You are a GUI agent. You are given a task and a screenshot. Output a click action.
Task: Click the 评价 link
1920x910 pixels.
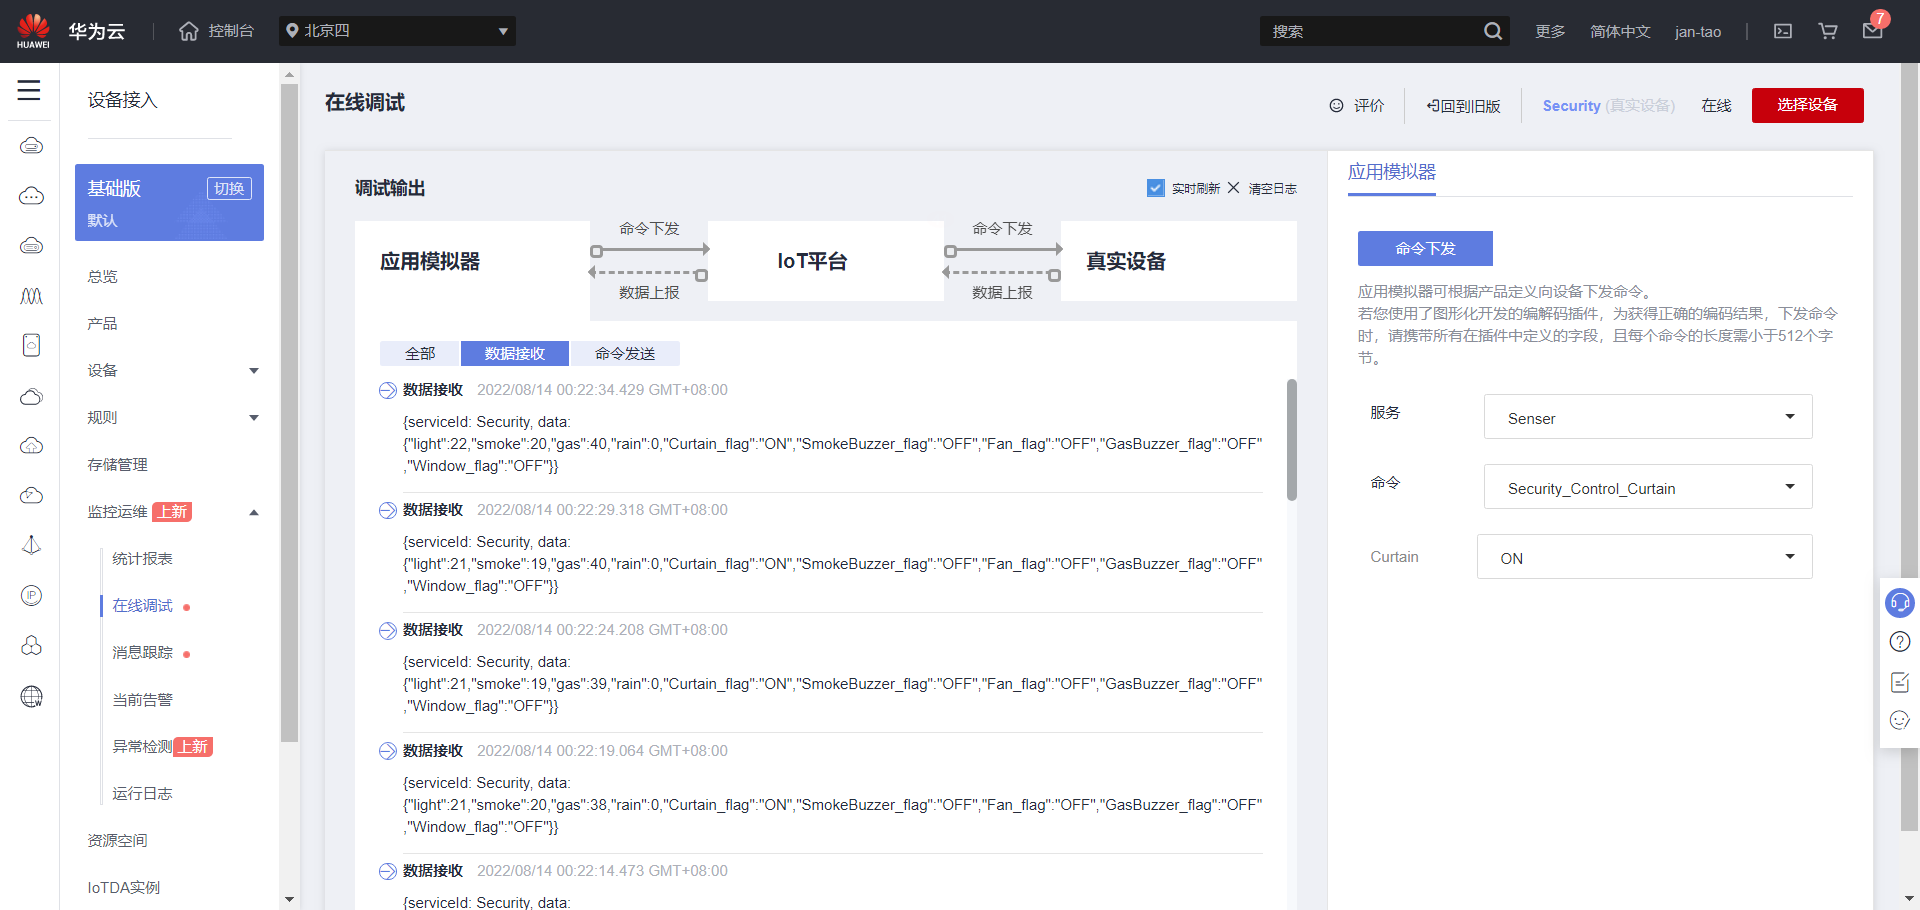(x=1369, y=106)
